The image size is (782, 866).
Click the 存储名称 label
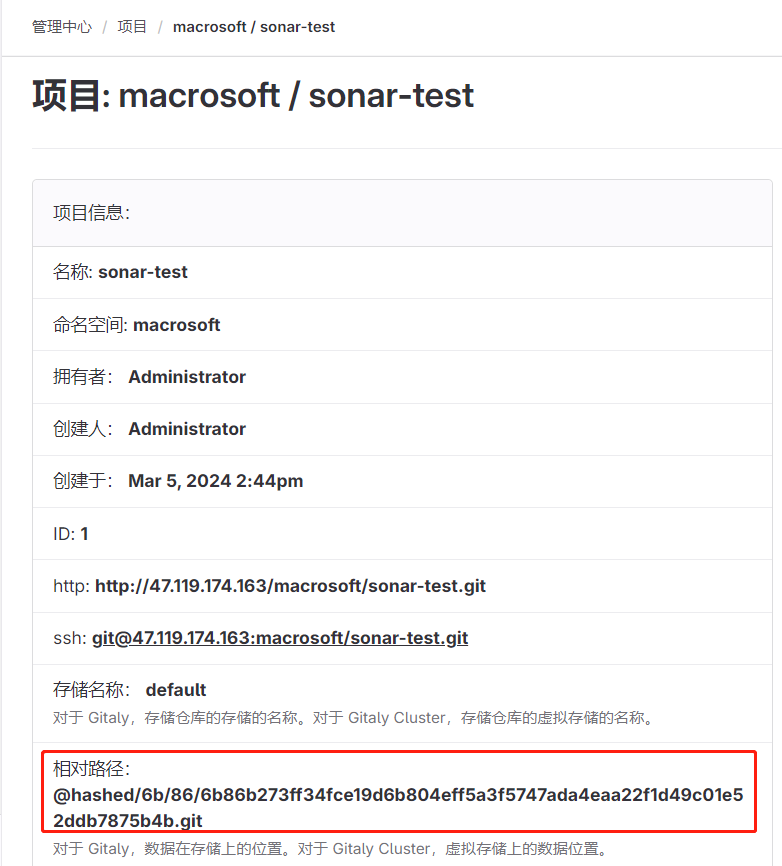pos(90,690)
